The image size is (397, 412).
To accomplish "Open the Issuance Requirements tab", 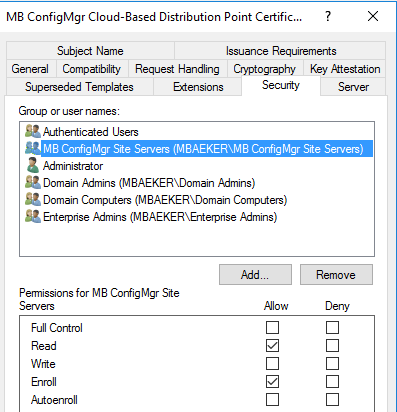I will click(281, 51).
